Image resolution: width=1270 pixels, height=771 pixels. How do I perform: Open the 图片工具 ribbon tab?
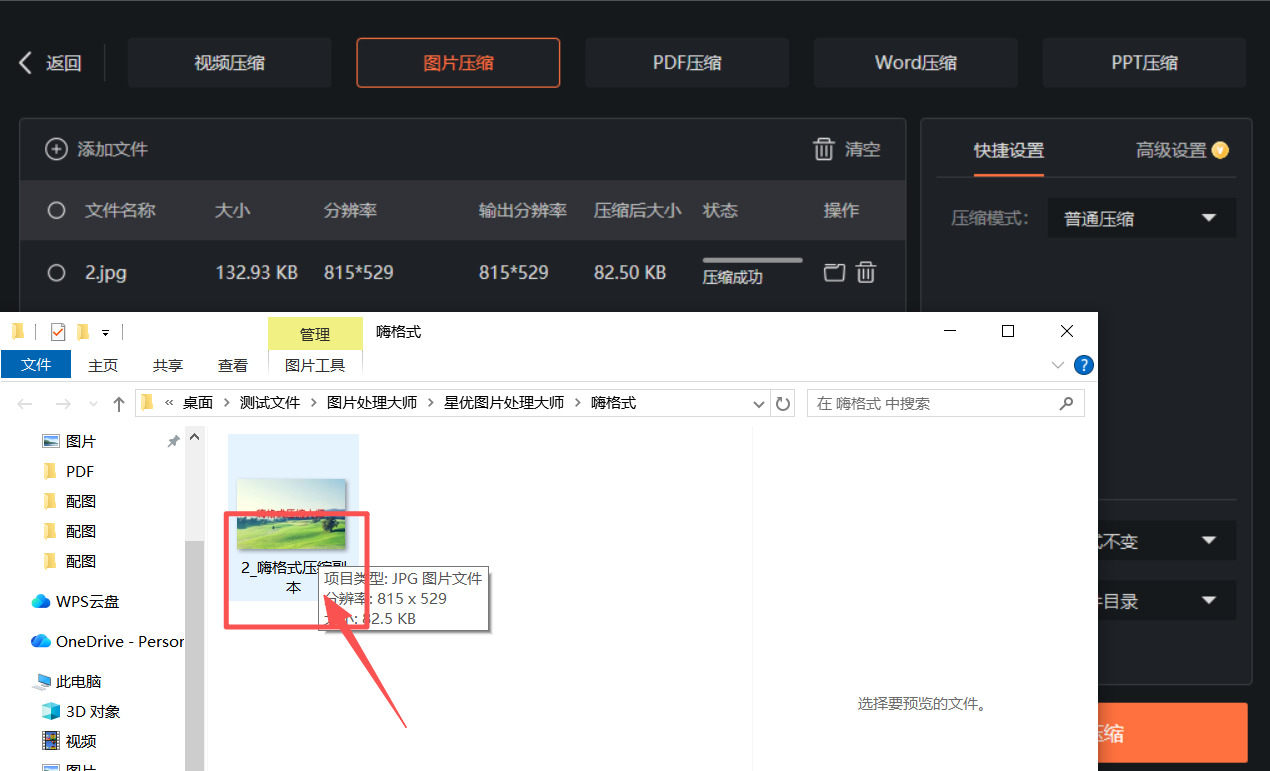point(315,366)
